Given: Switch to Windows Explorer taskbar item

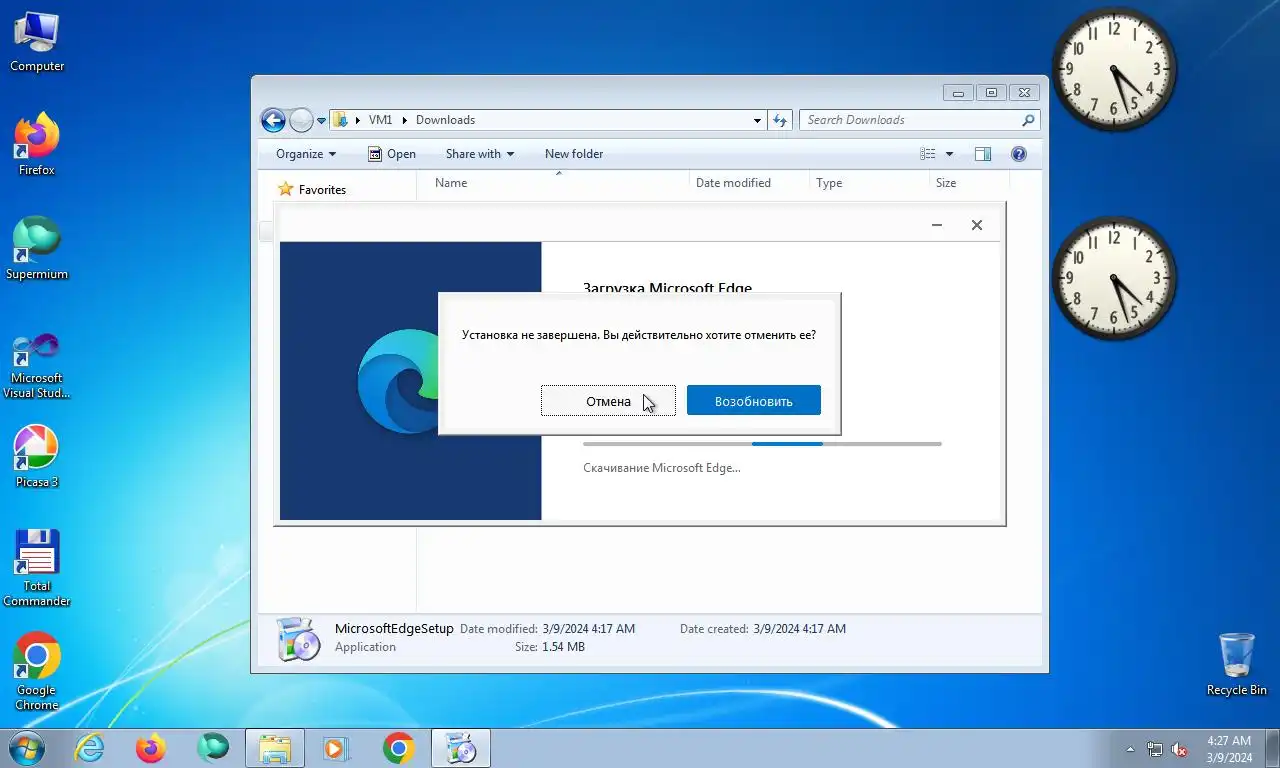Looking at the screenshot, I should click(x=275, y=748).
